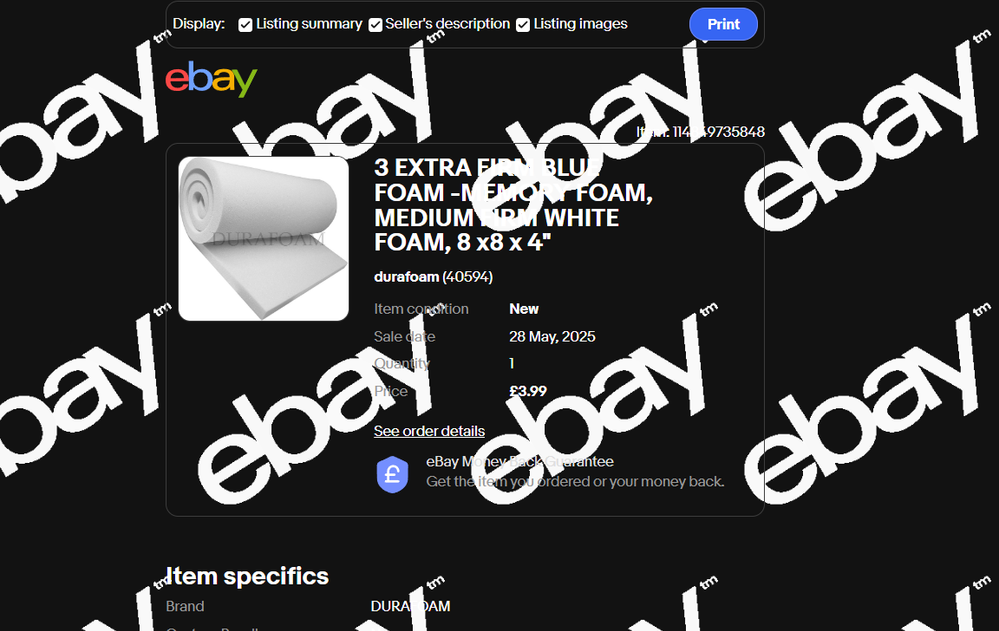Open the foam roll product thumbnail
The image size is (999, 631).
coord(263,238)
